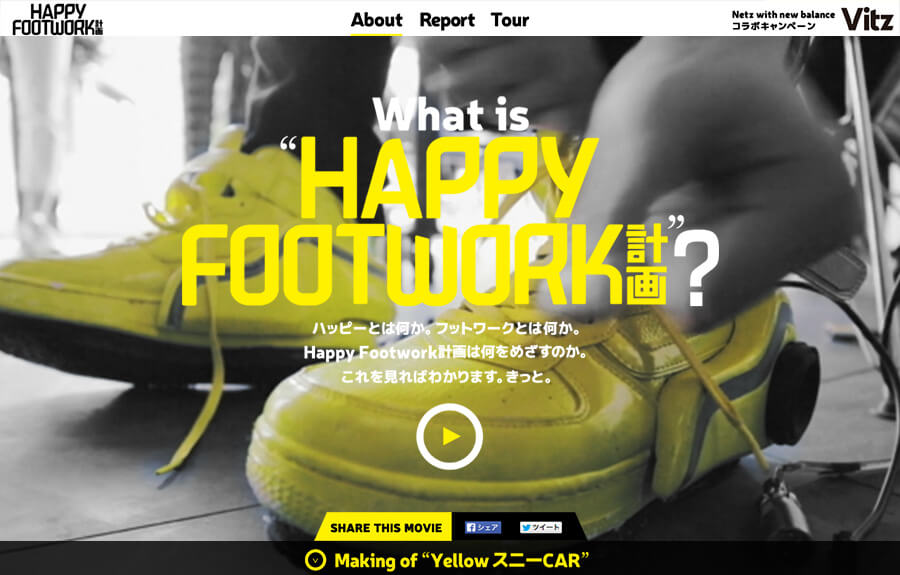This screenshot has height=575, width=900.
Task: Go to the Tour page
Action: (x=510, y=20)
